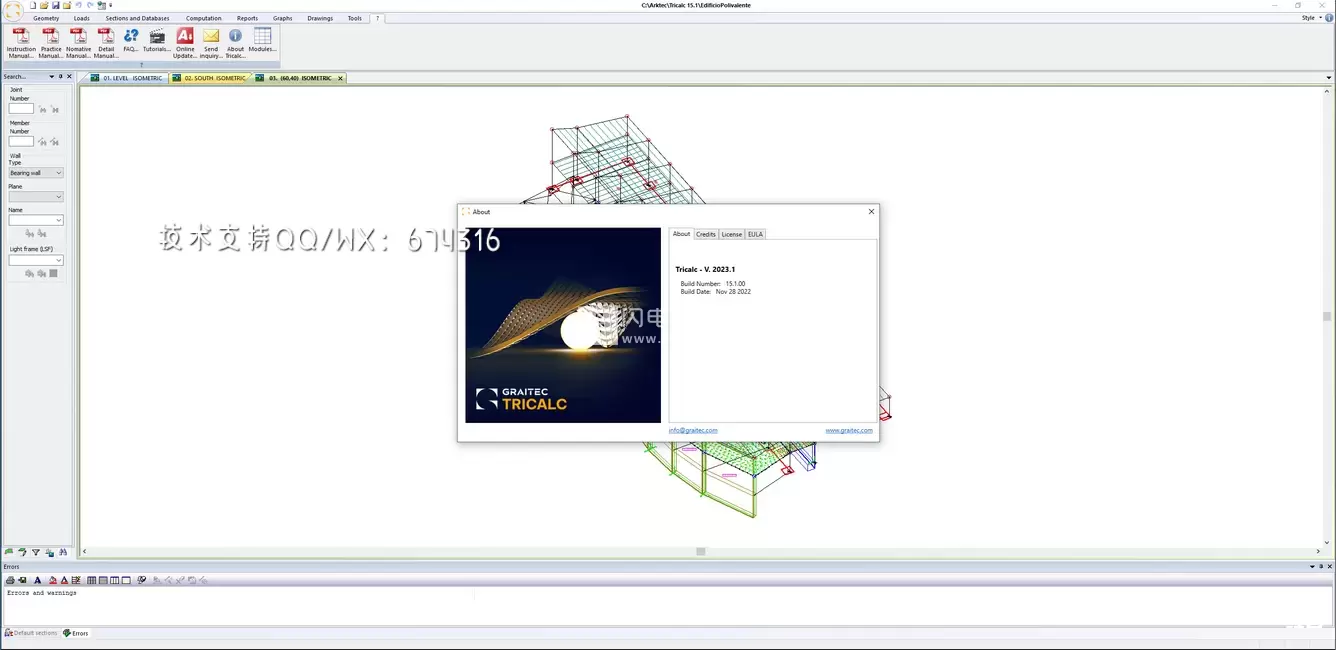Open the Reports ribbon tab
This screenshot has width=1336, height=650.
coord(247,18)
